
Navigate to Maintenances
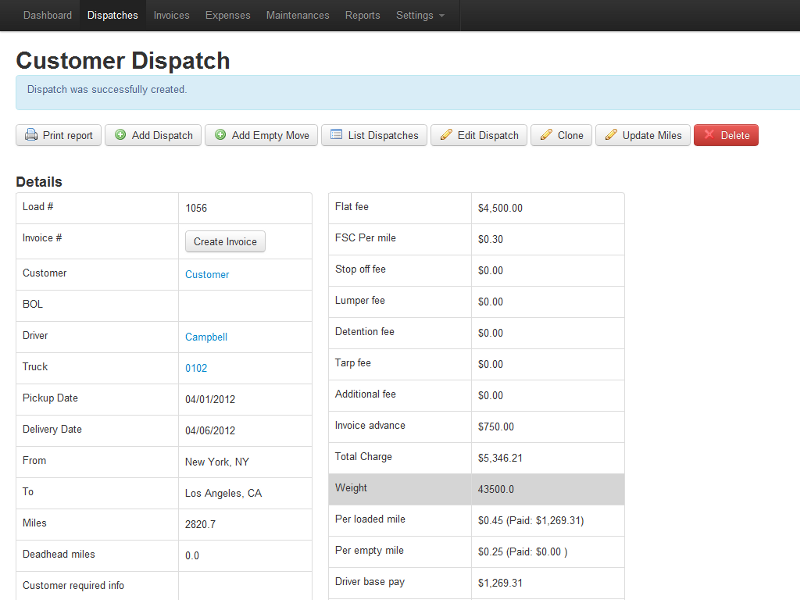[x=297, y=15]
